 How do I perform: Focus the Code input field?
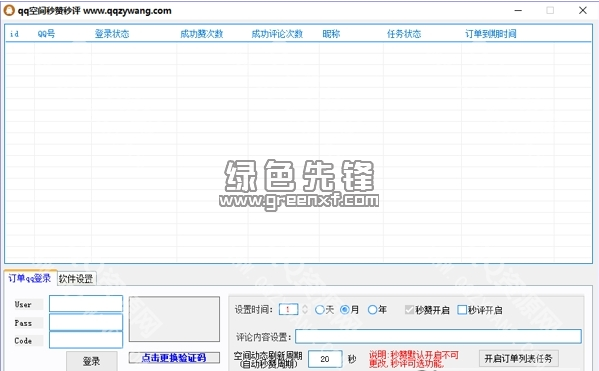86,340
